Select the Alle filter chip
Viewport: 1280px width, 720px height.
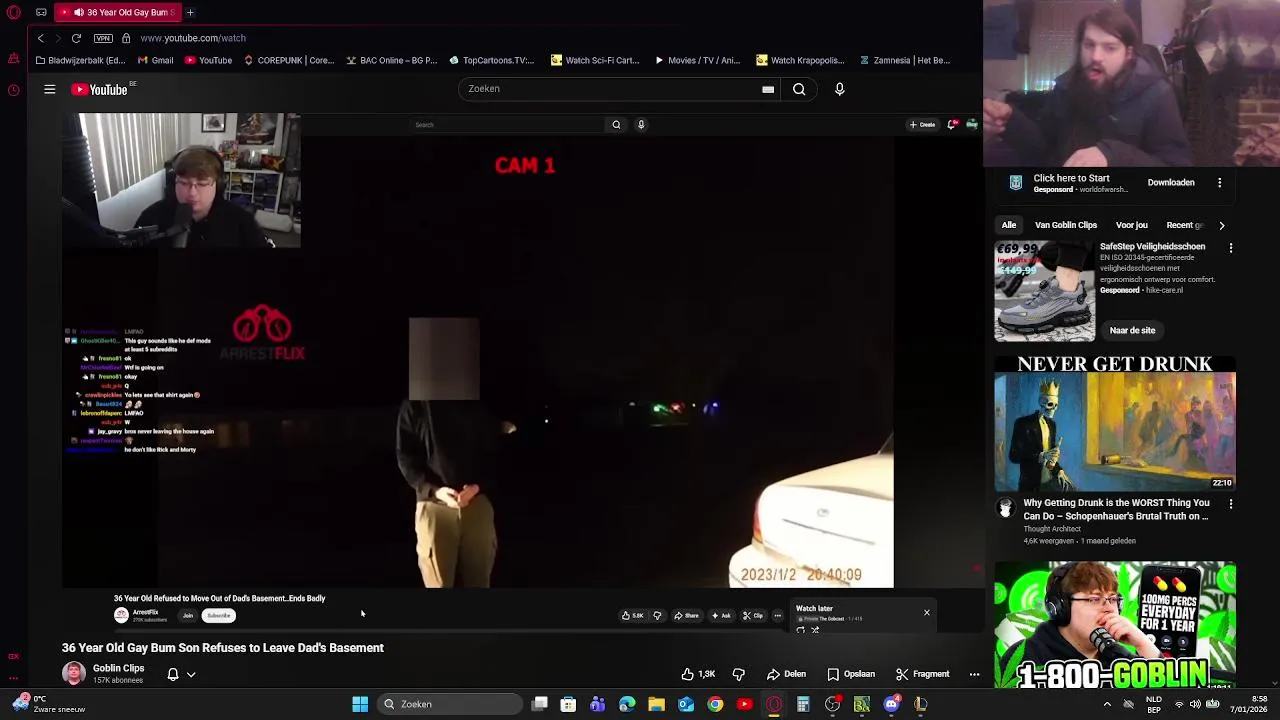pos(1009,225)
